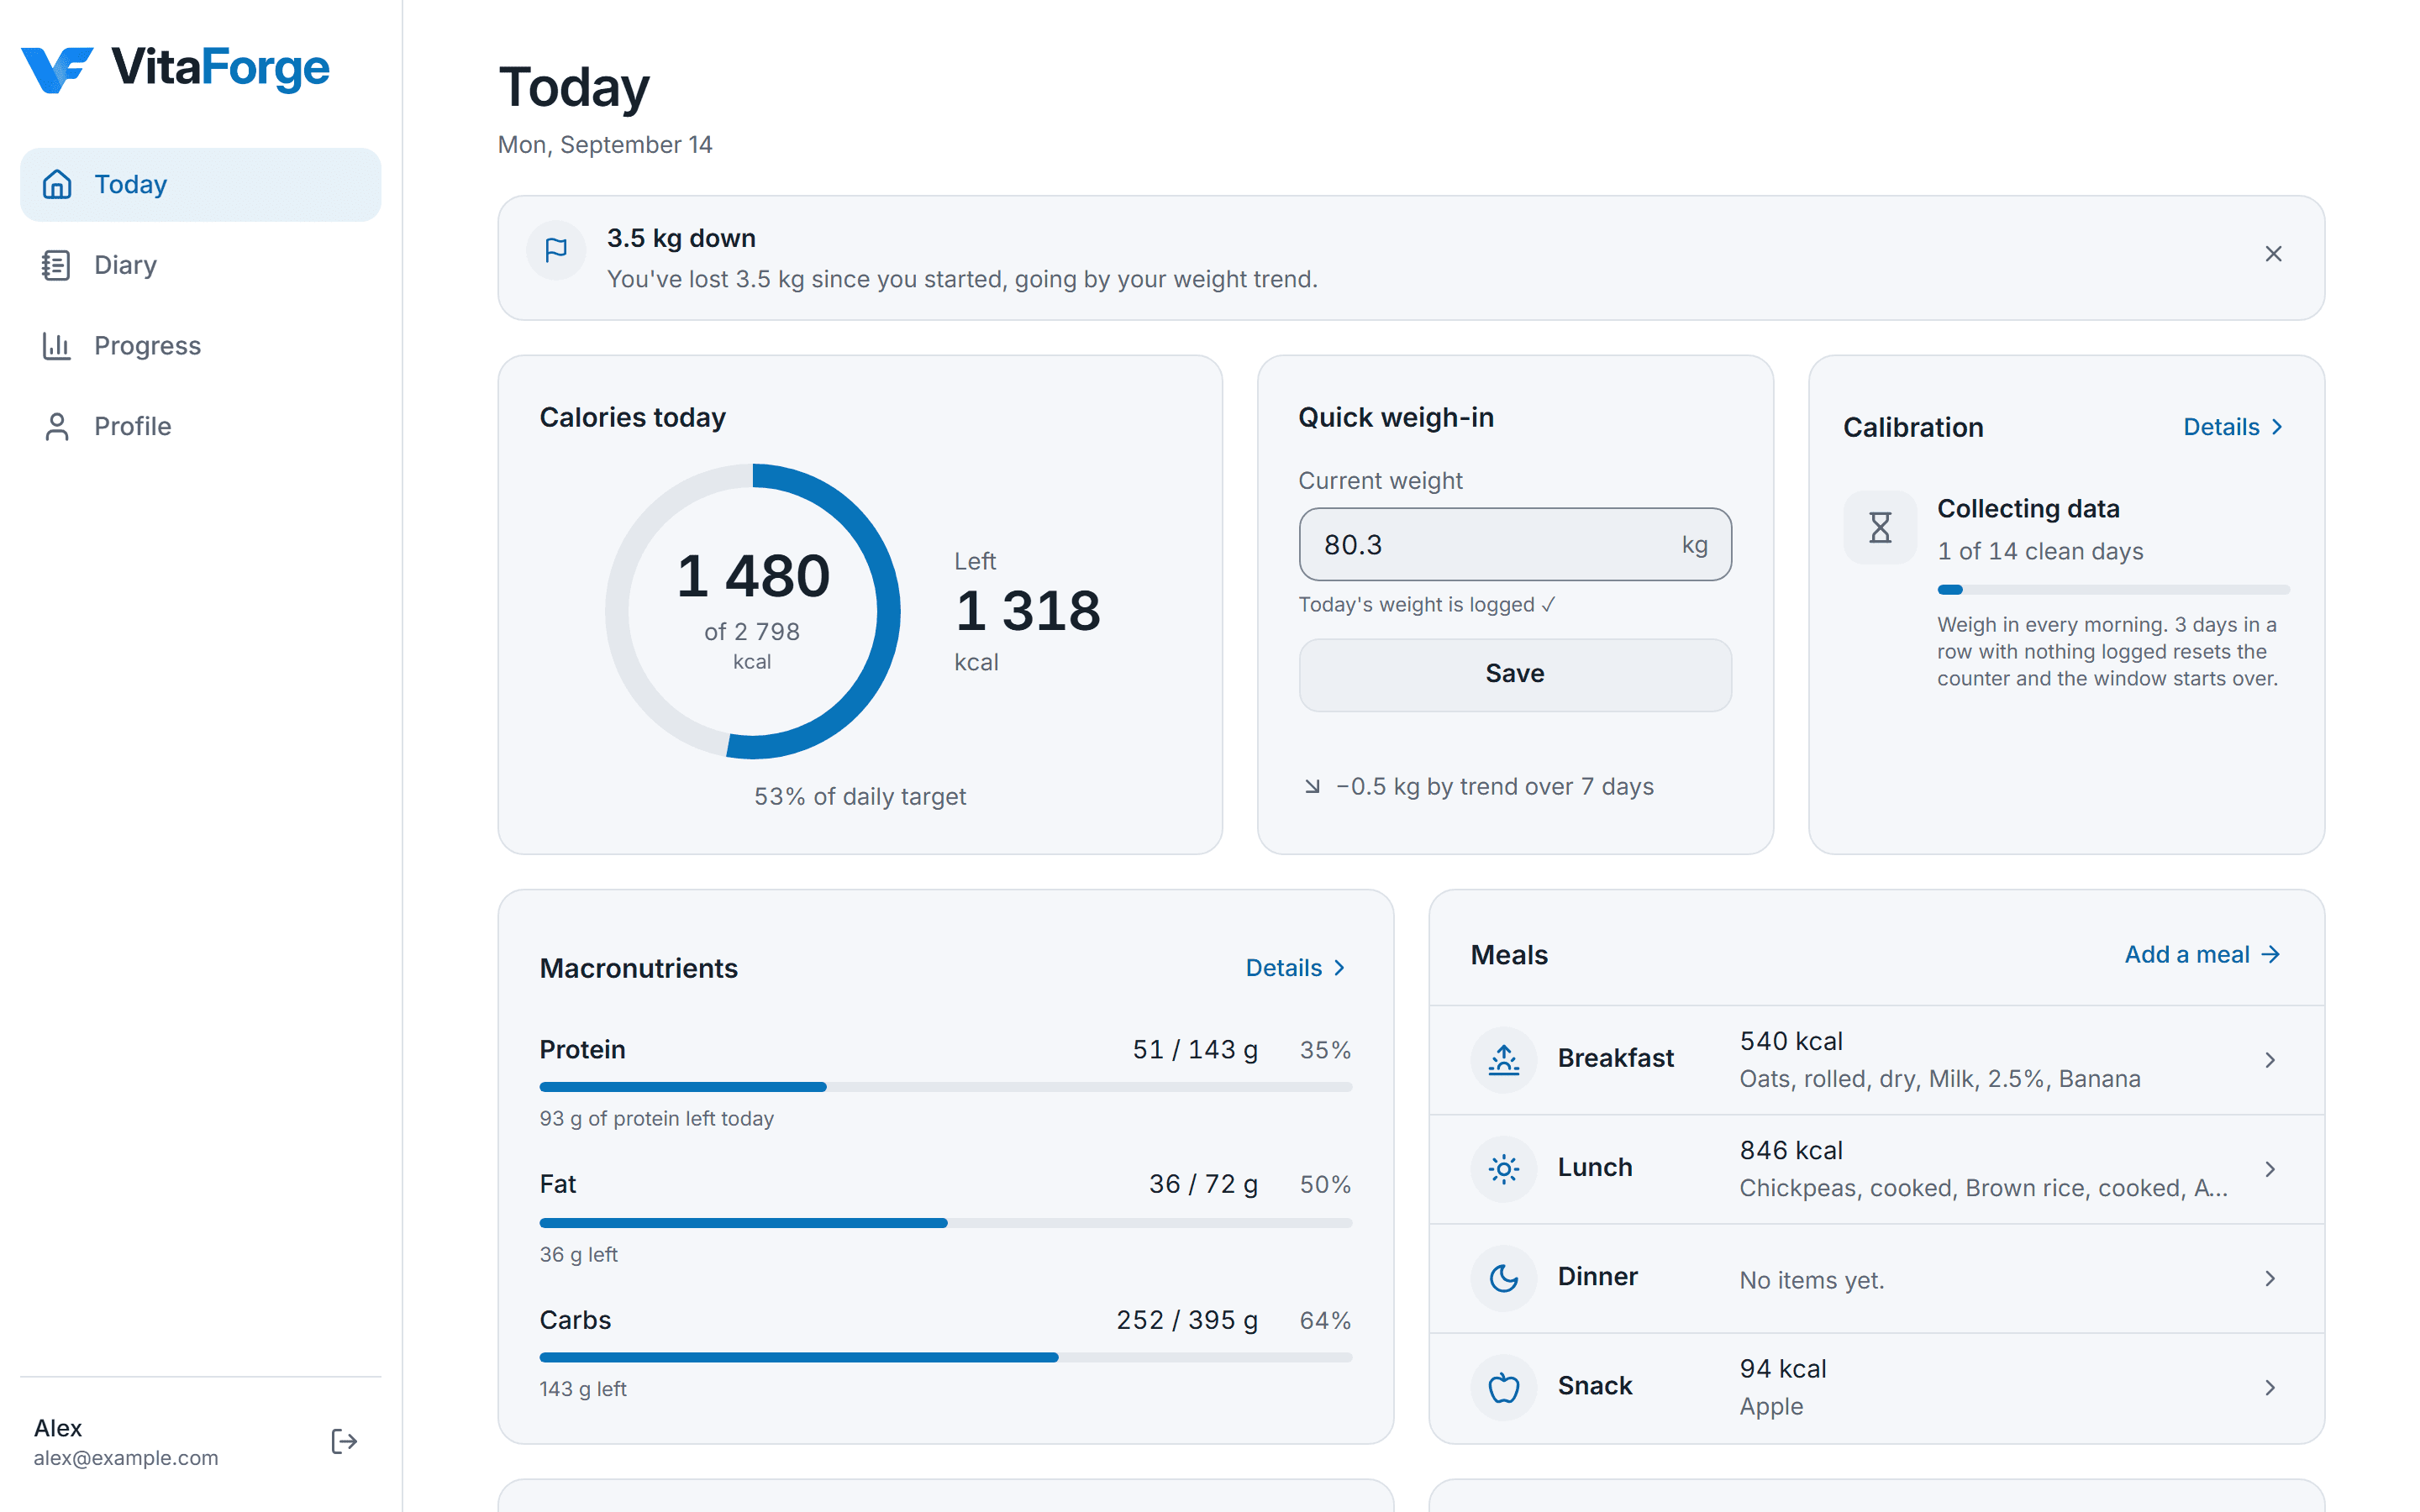Click the downward trend arrow icon
The height and width of the screenshot is (1512, 2420).
pos(1312,787)
